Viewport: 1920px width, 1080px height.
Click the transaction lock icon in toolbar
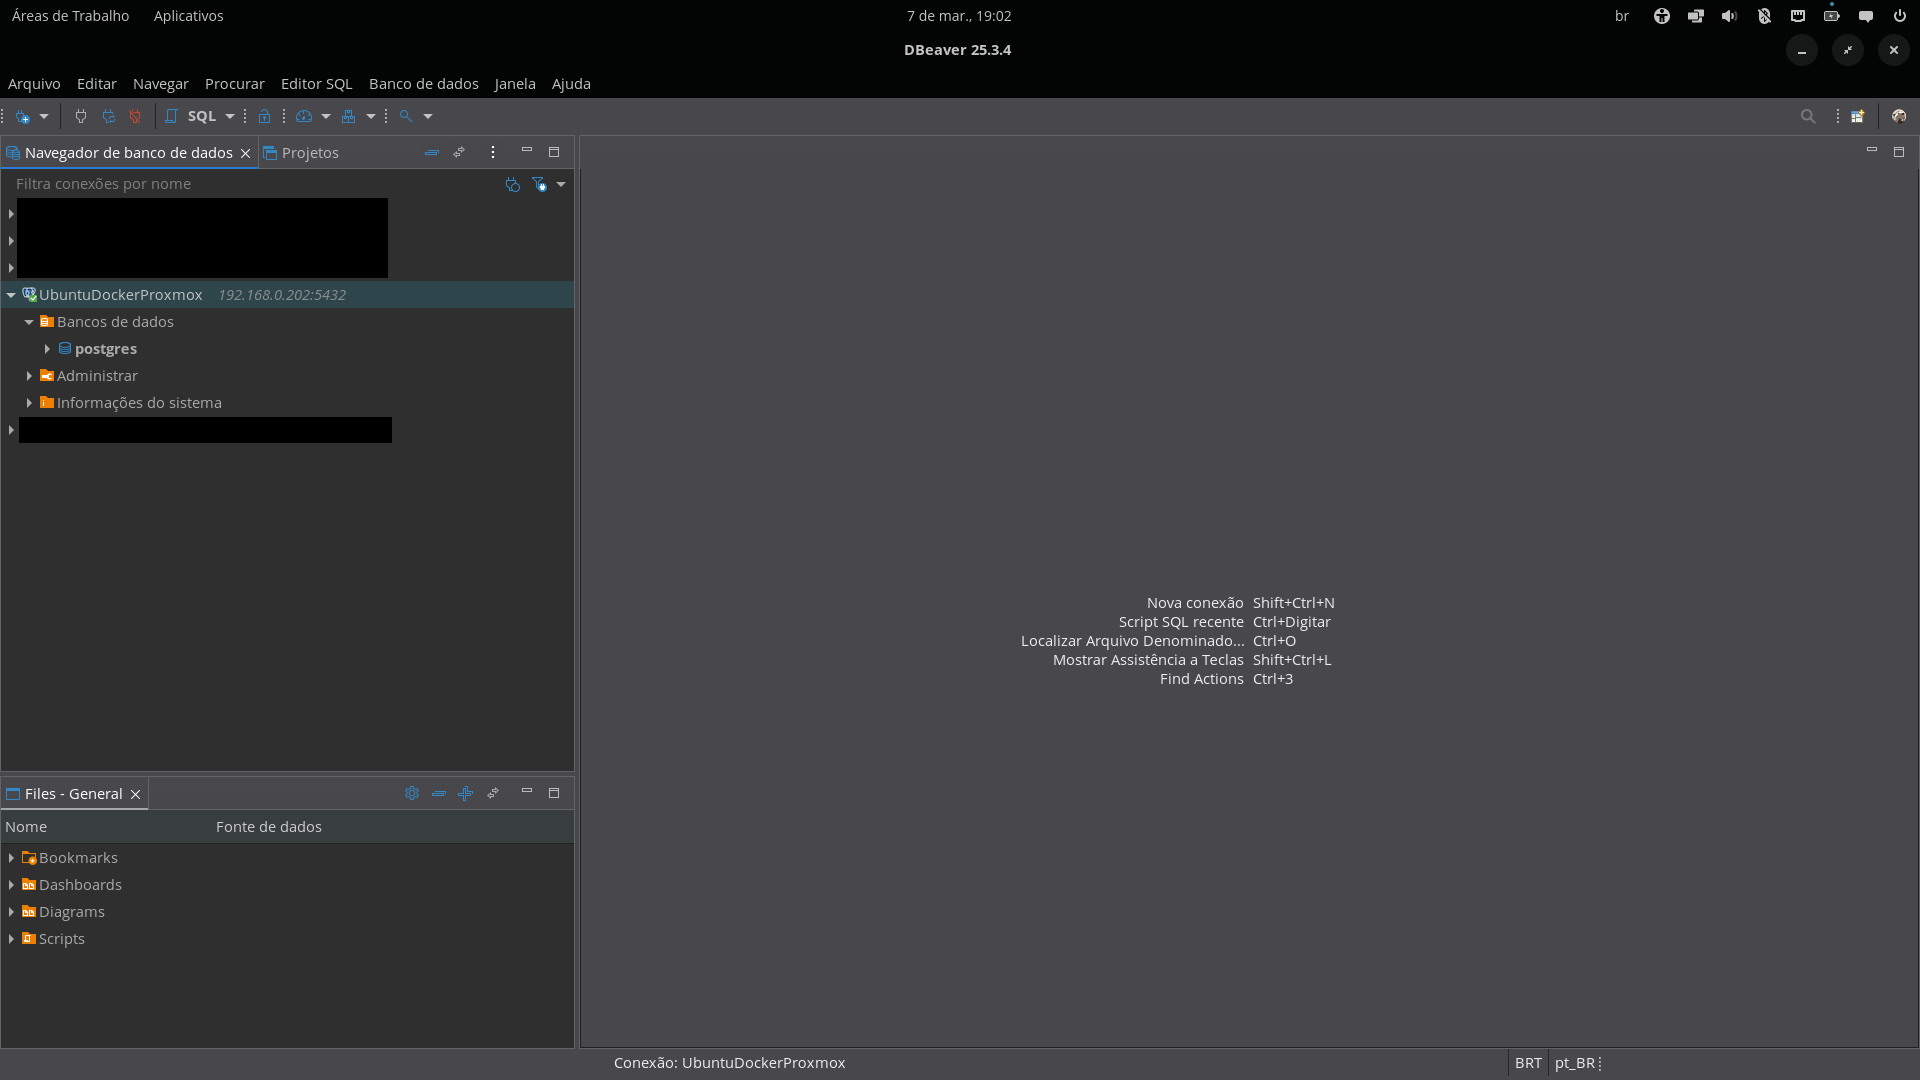pos(264,116)
